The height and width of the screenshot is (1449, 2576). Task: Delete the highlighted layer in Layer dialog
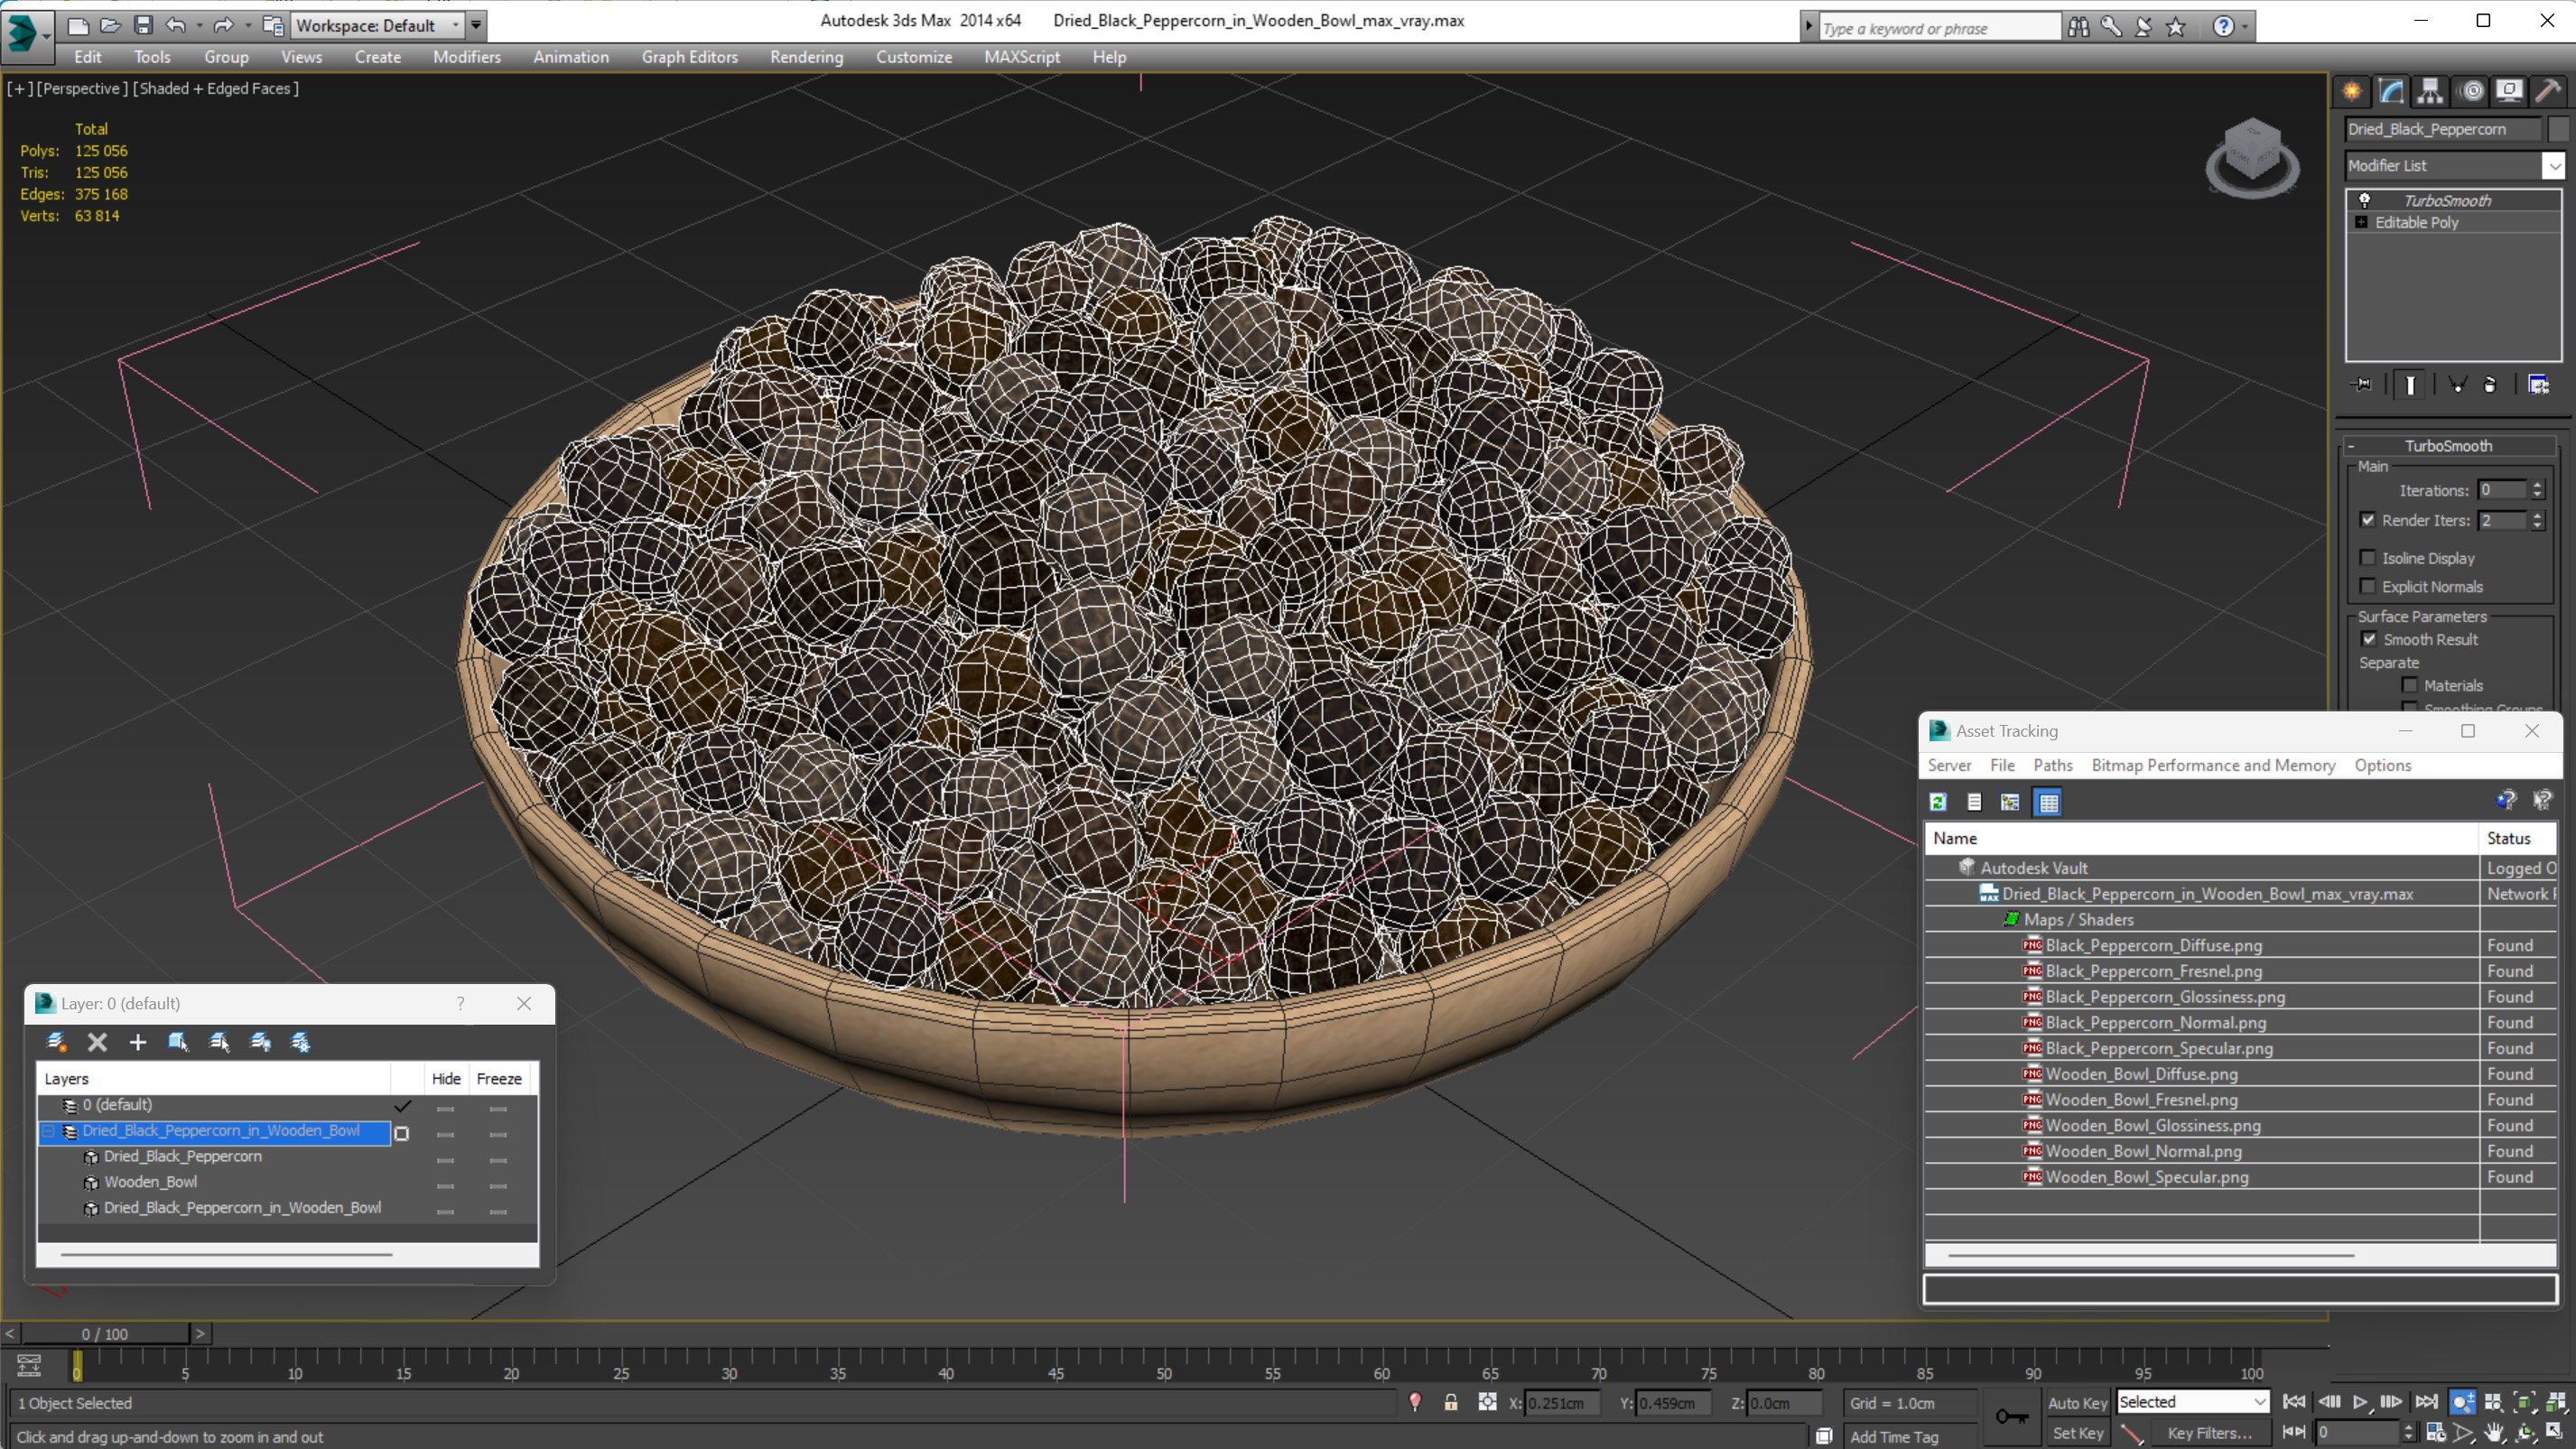point(97,1042)
